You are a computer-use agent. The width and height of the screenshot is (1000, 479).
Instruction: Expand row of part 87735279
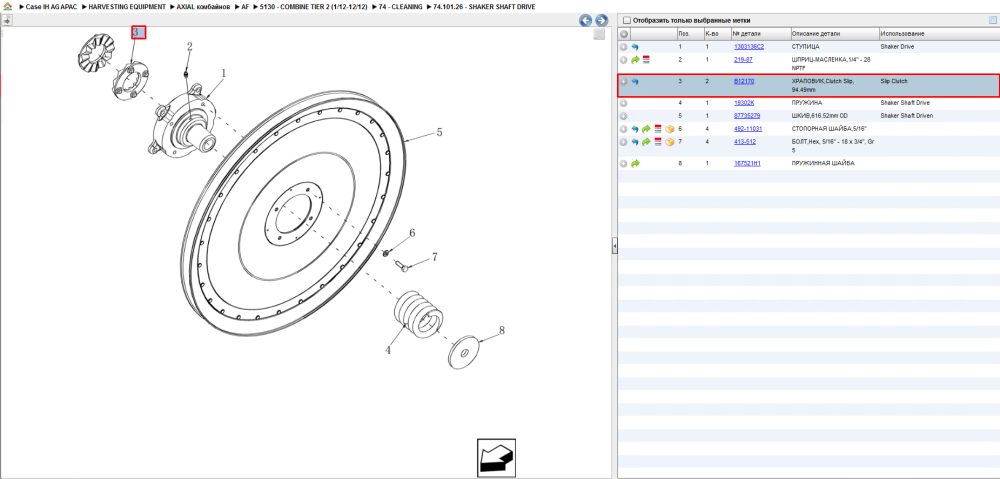[624, 116]
